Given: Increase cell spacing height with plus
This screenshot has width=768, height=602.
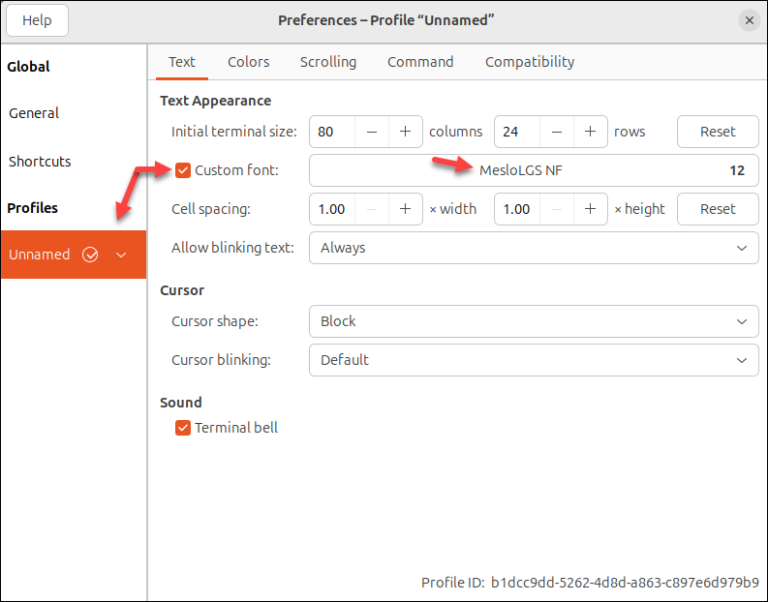Looking at the screenshot, I should [590, 209].
